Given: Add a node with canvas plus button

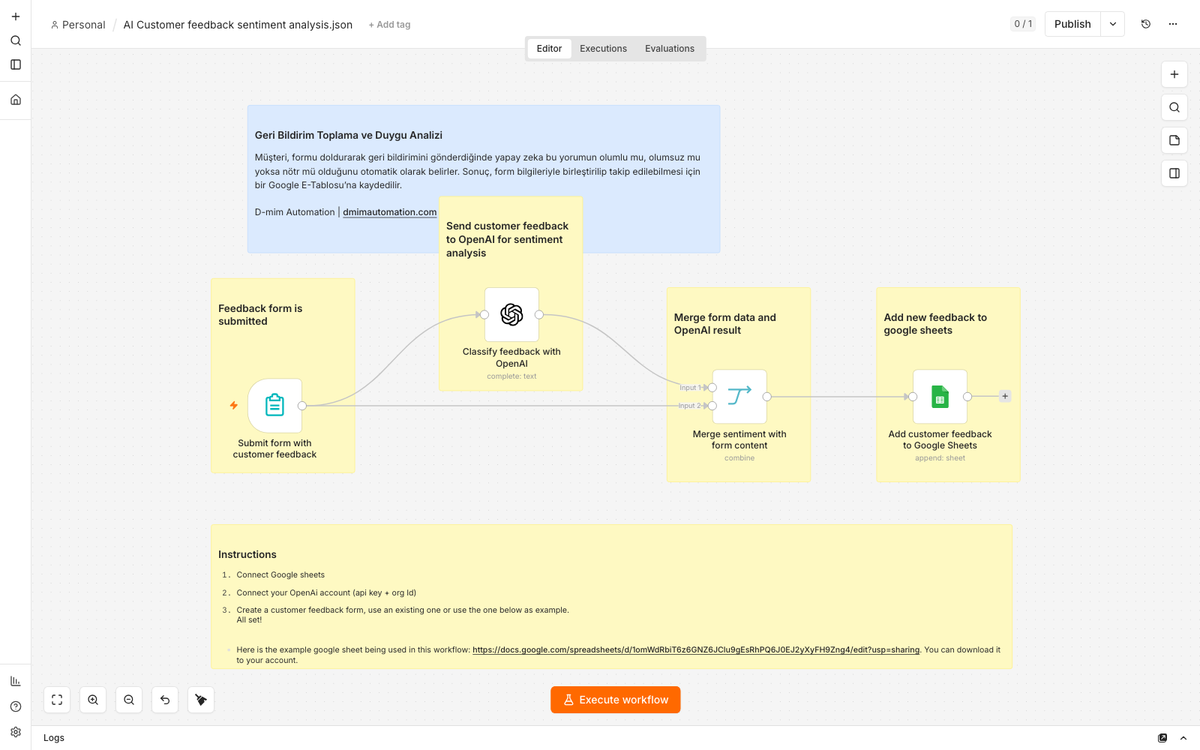Looking at the screenshot, I should point(1174,74).
